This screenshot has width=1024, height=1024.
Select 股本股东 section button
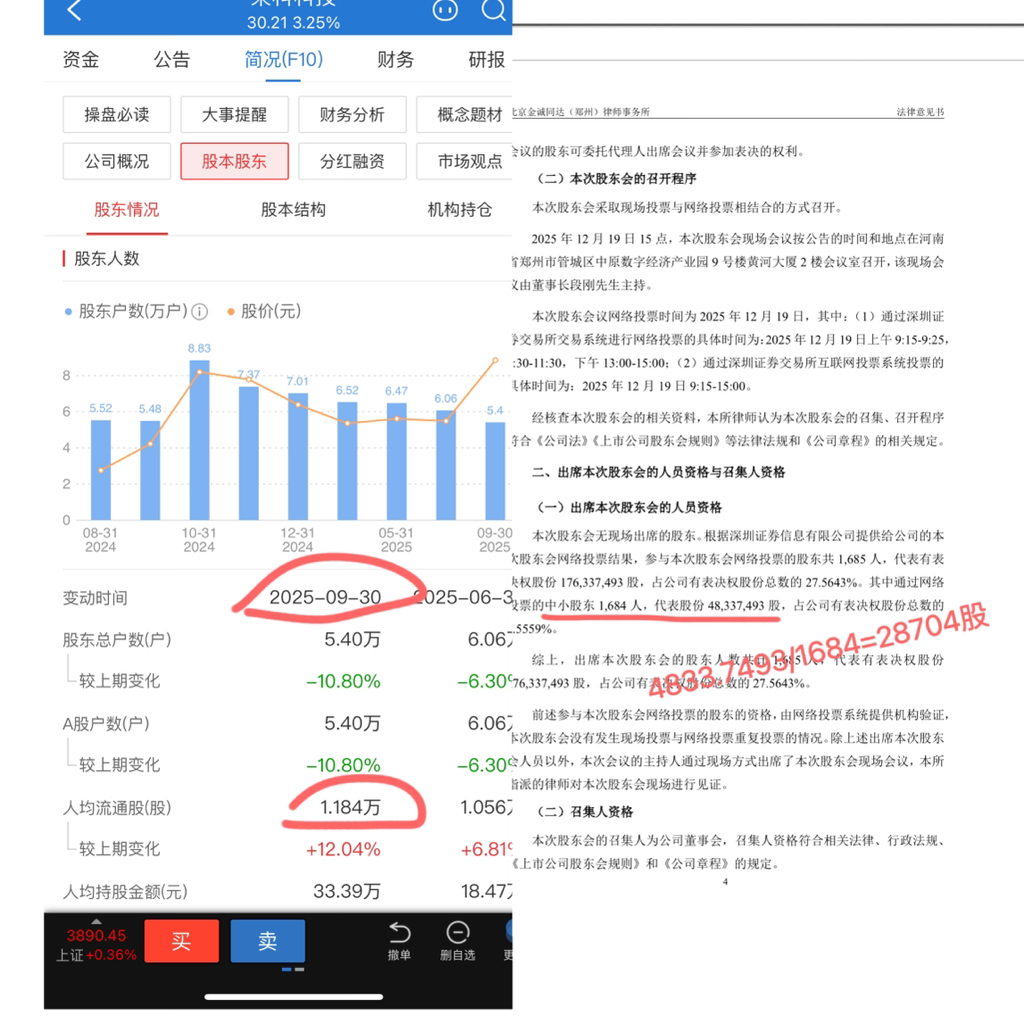click(x=234, y=161)
